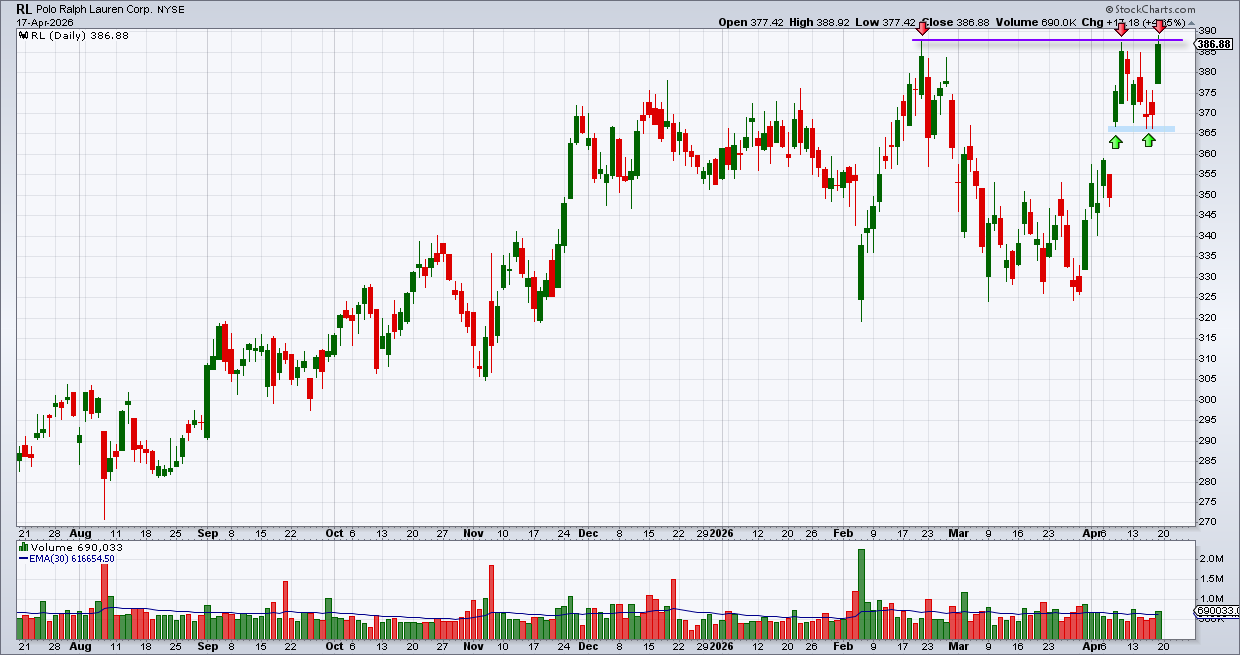
Task: Click the 340 price axis label
Action: (x=1208, y=236)
